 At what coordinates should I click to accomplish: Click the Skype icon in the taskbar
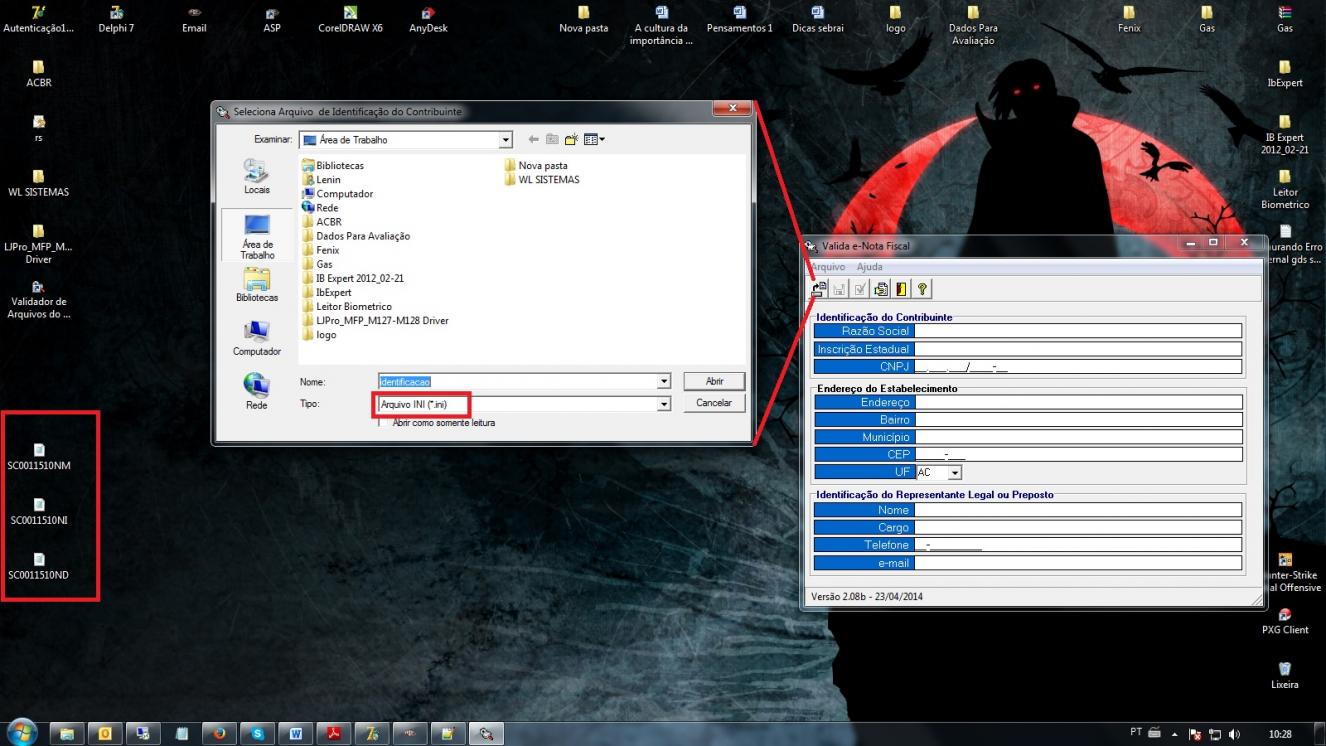(x=257, y=733)
